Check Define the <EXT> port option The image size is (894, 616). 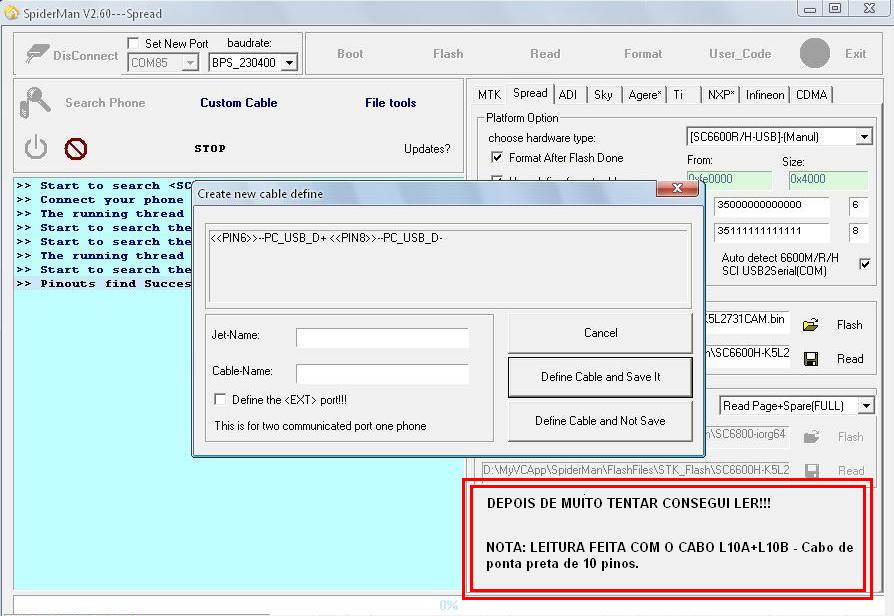(220, 399)
